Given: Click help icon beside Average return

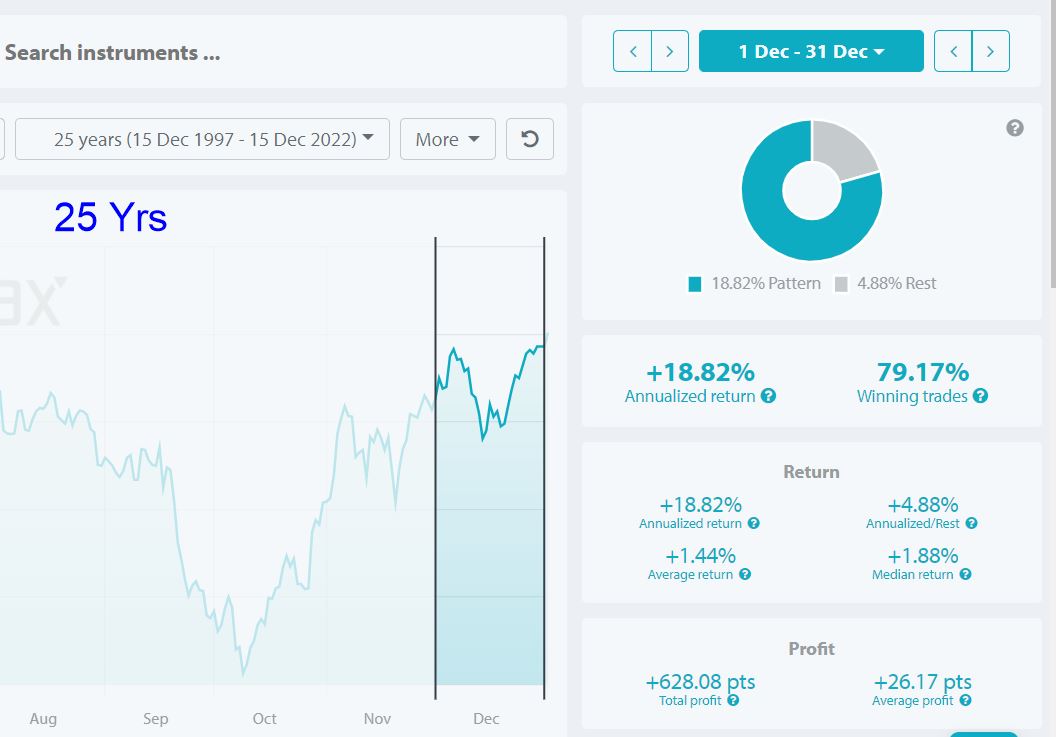Looking at the screenshot, I should tap(745, 575).
